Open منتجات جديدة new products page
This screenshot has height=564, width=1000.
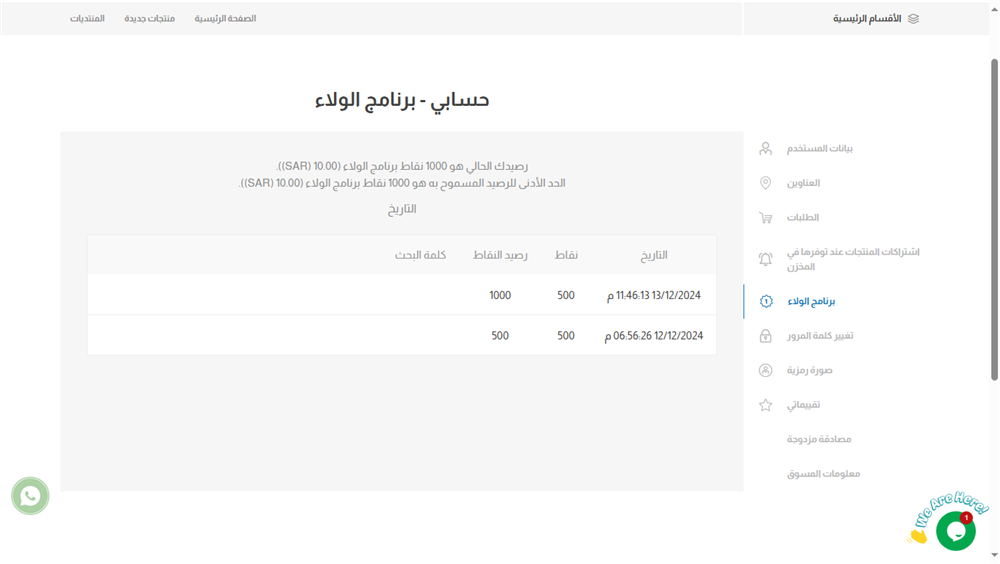coord(149,18)
